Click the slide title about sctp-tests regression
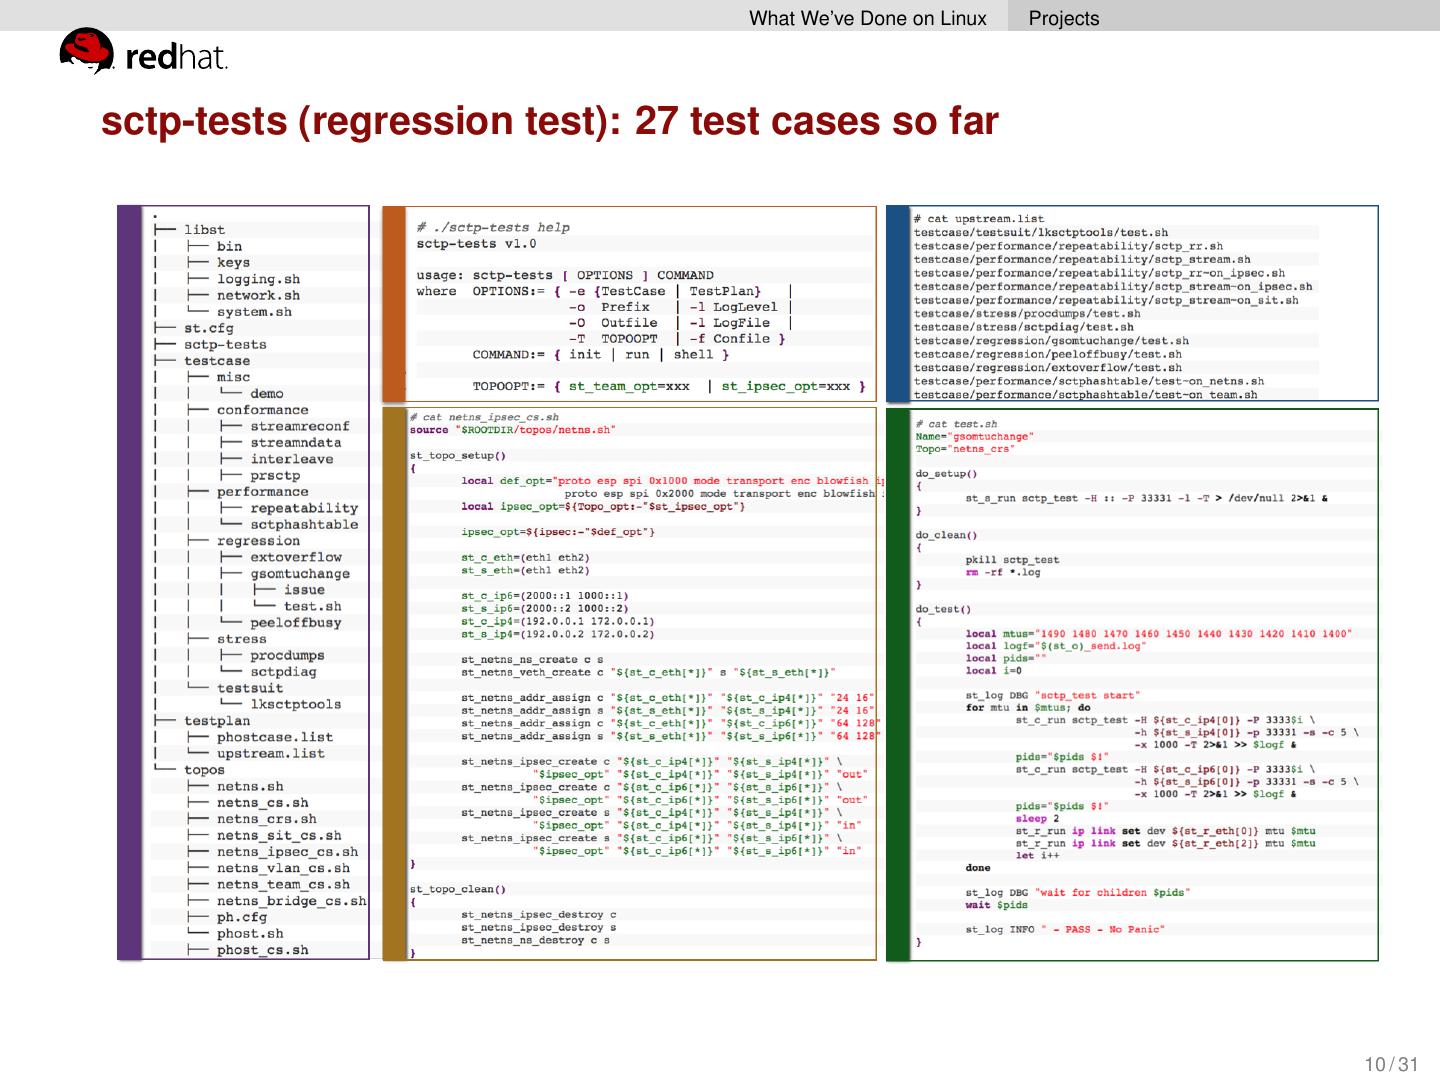Screen dimensions: 1440x1080 coord(550,121)
